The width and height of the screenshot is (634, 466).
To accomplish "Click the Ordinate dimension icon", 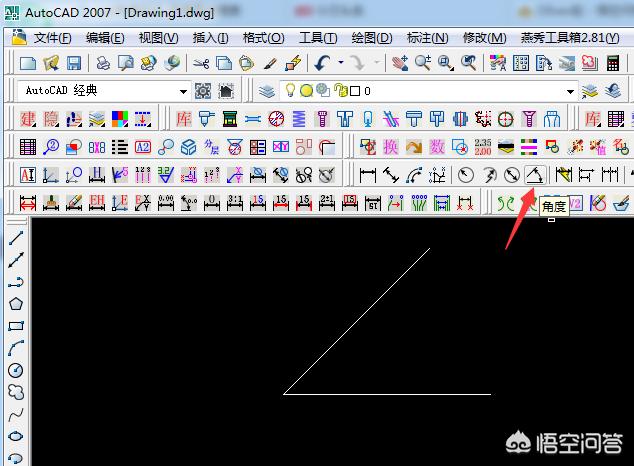I will (x=437, y=175).
